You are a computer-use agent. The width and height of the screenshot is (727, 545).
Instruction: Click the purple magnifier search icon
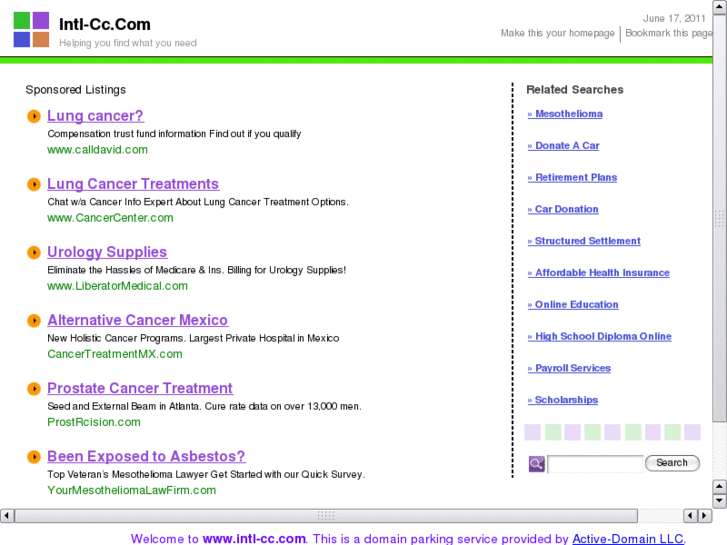(x=536, y=463)
